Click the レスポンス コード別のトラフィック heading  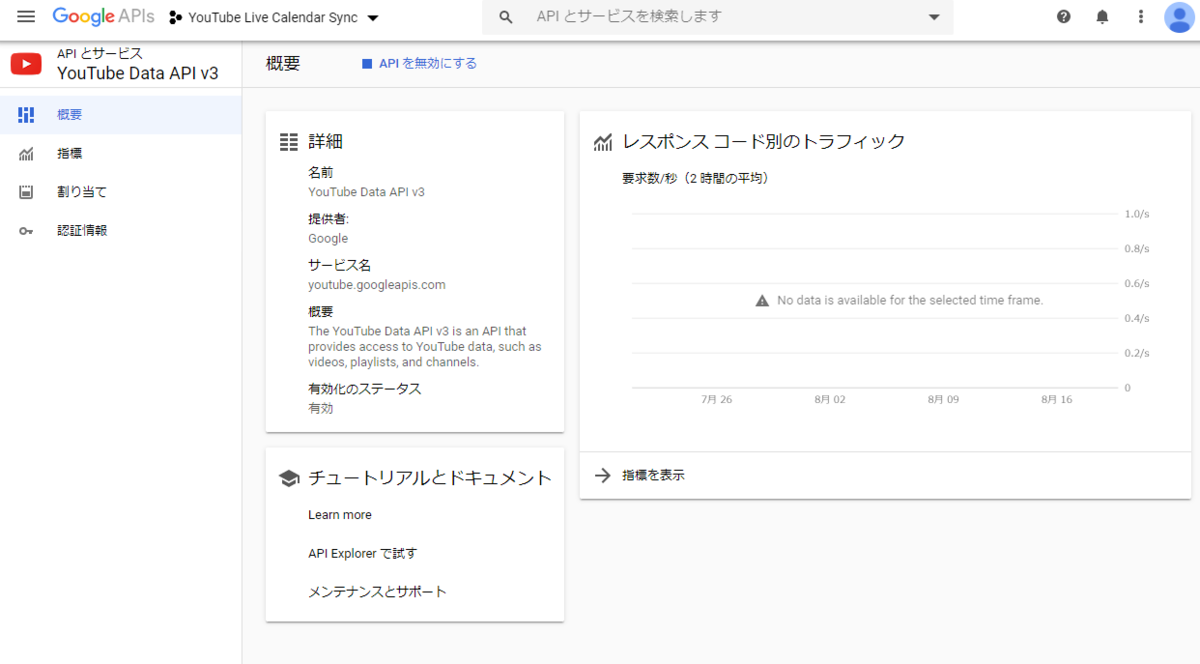(x=763, y=142)
